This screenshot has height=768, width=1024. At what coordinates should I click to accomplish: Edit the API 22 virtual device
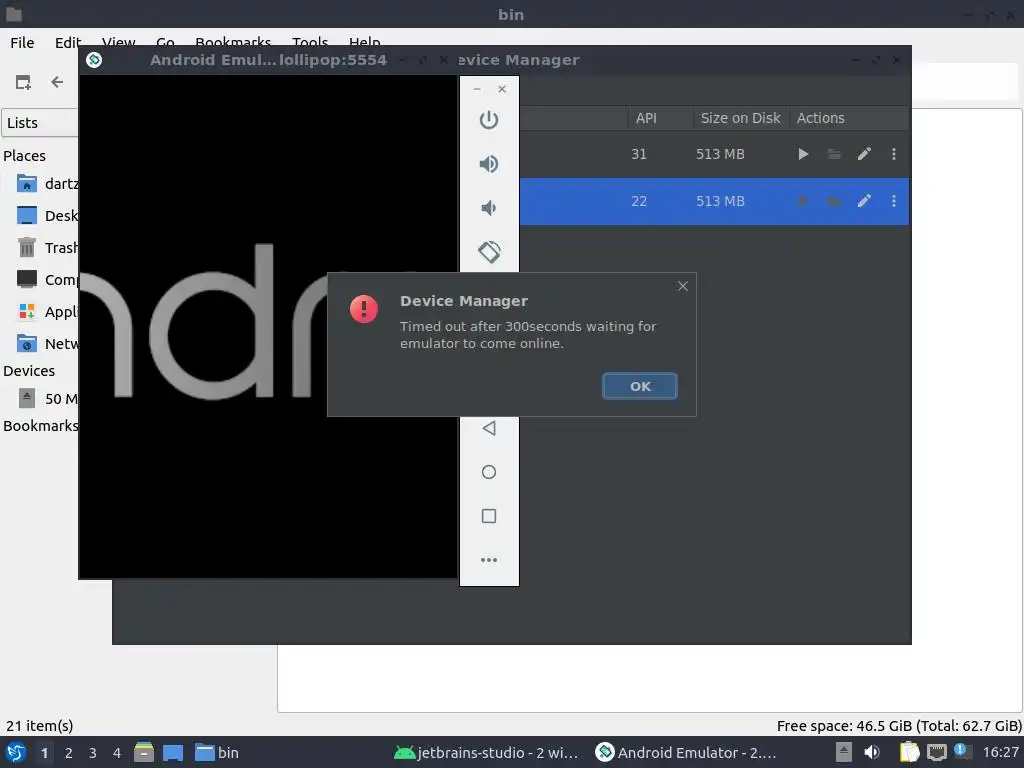(864, 201)
